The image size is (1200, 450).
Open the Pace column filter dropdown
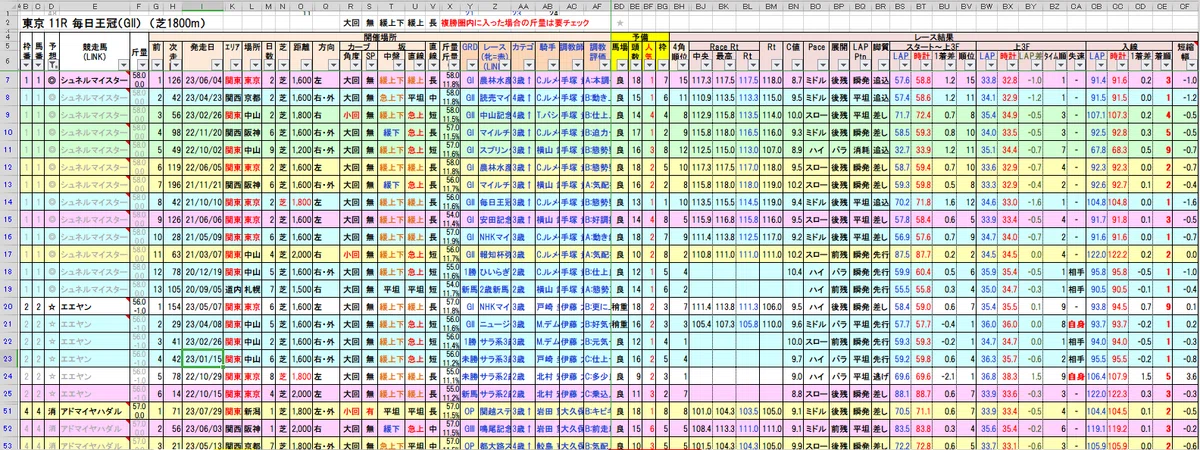click(x=822, y=66)
